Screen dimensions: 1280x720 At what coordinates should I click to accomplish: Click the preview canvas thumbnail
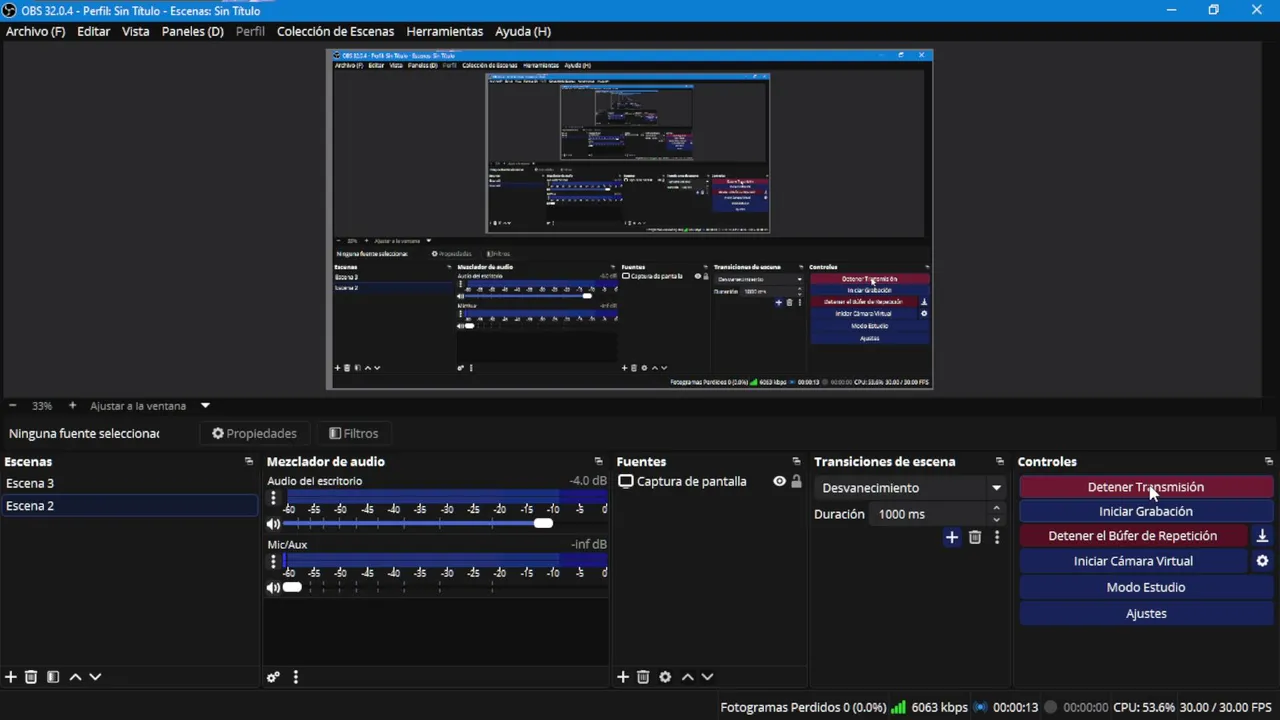click(630, 219)
